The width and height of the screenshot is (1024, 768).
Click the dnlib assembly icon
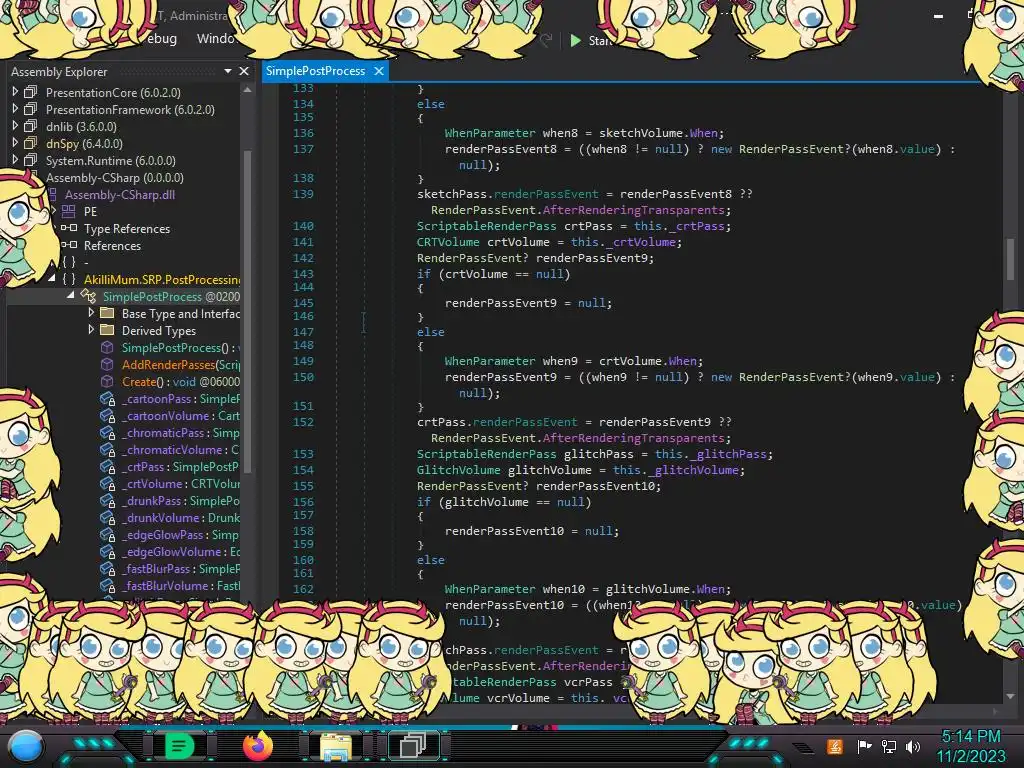30,126
